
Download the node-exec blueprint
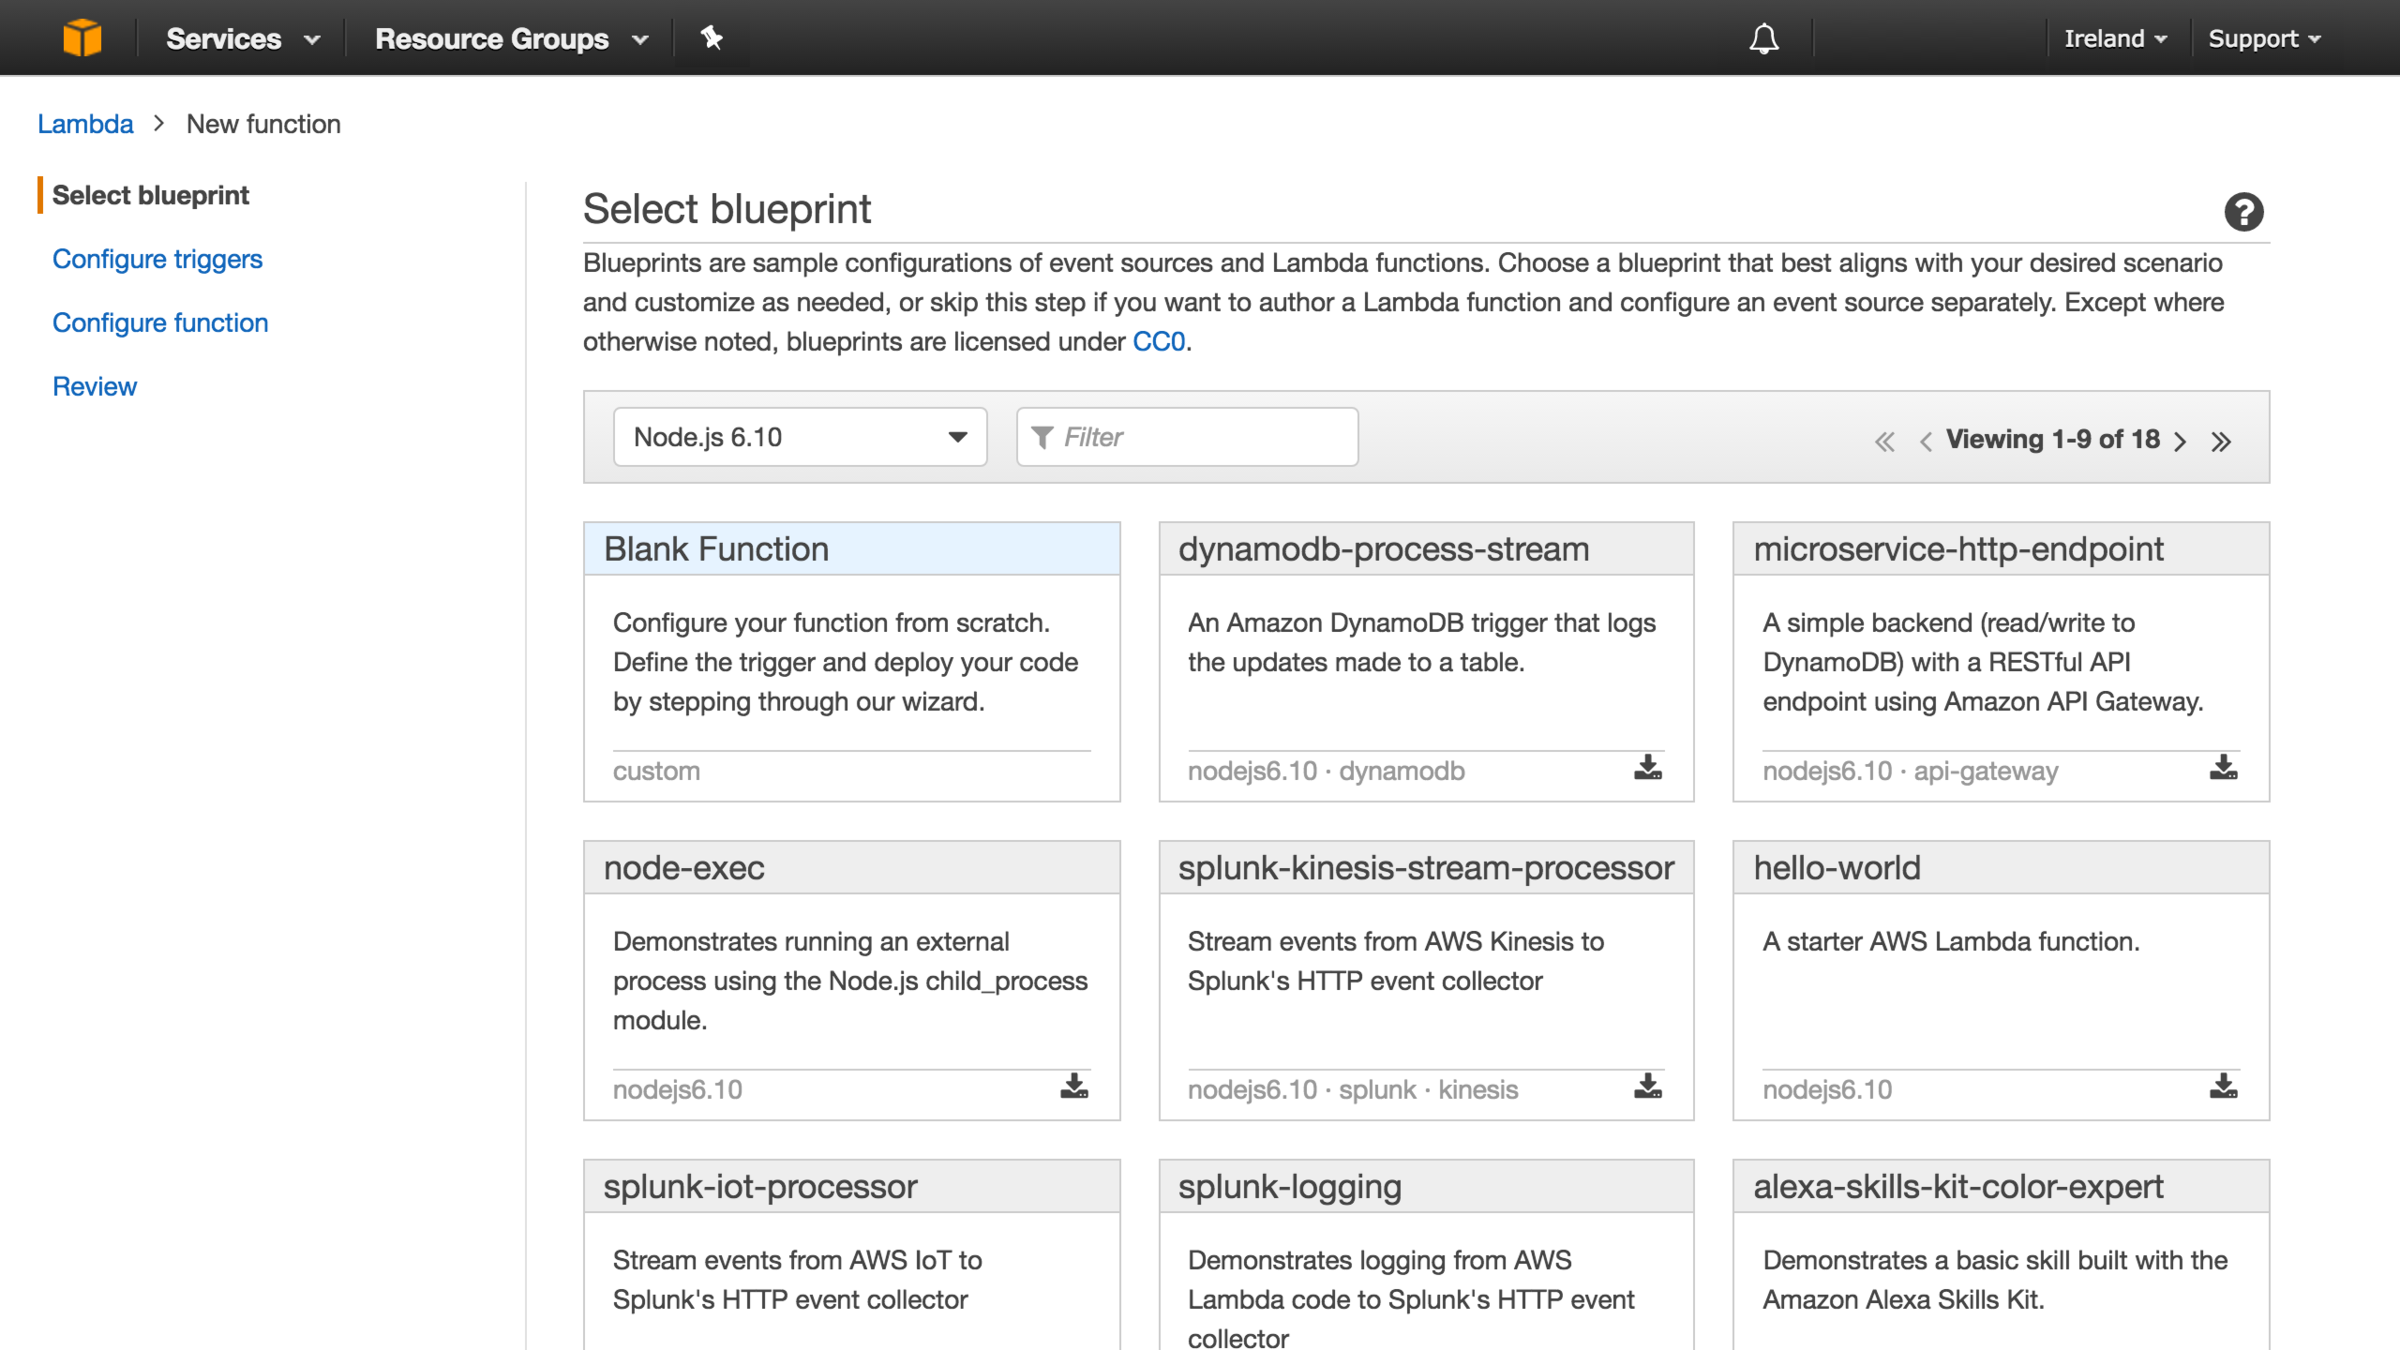click(x=1074, y=1087)
